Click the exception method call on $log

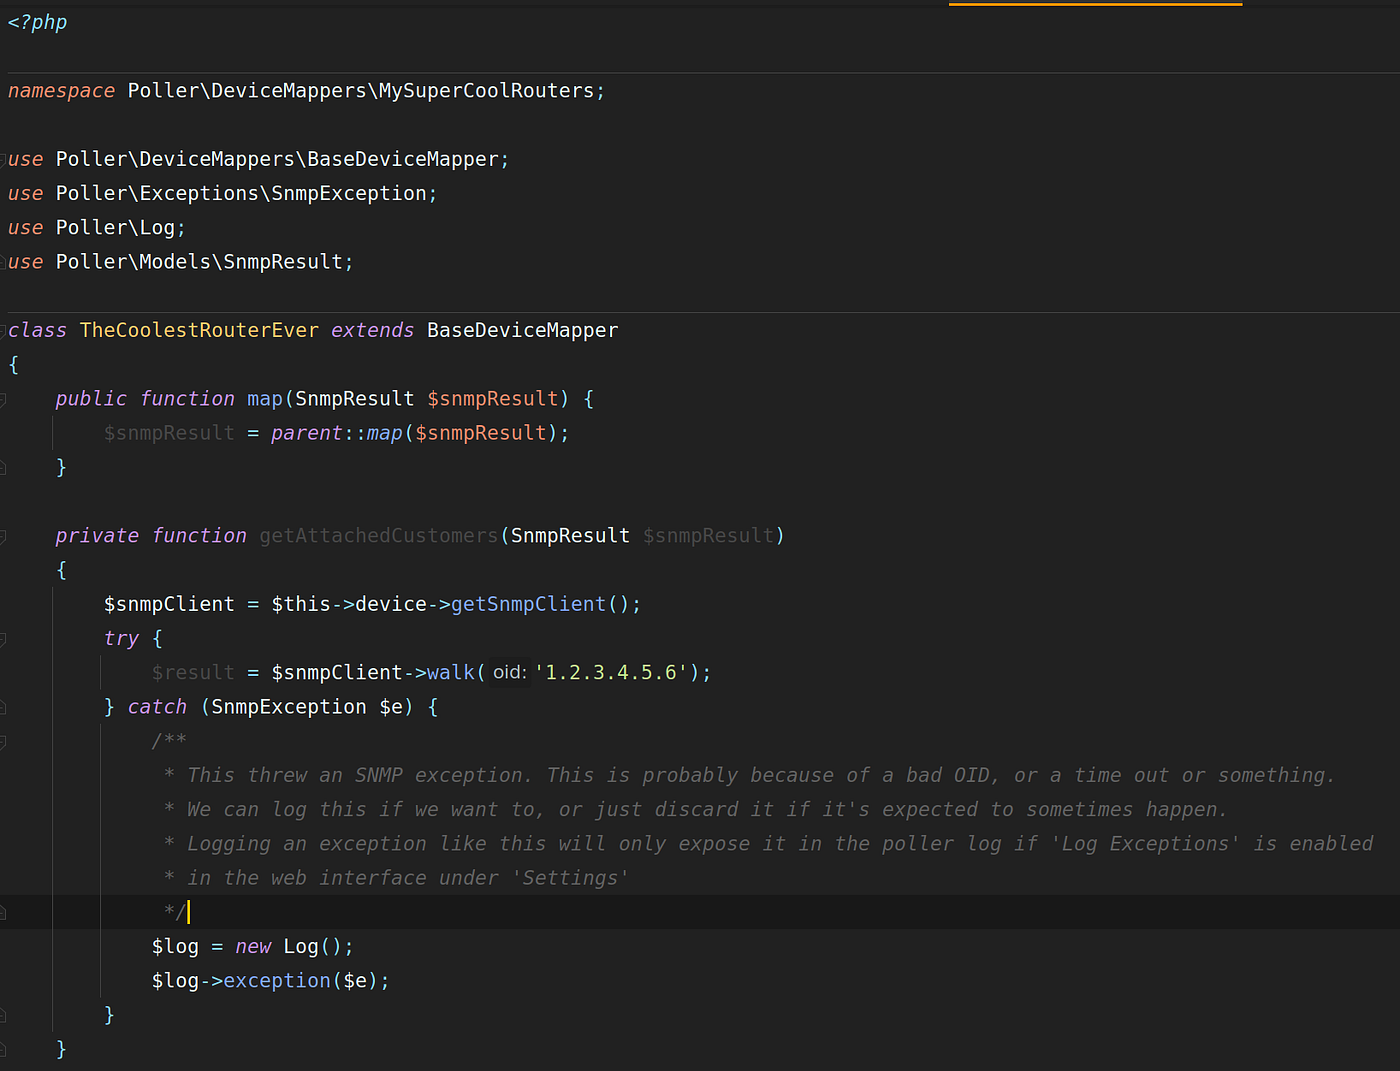(x=277, y=981)
